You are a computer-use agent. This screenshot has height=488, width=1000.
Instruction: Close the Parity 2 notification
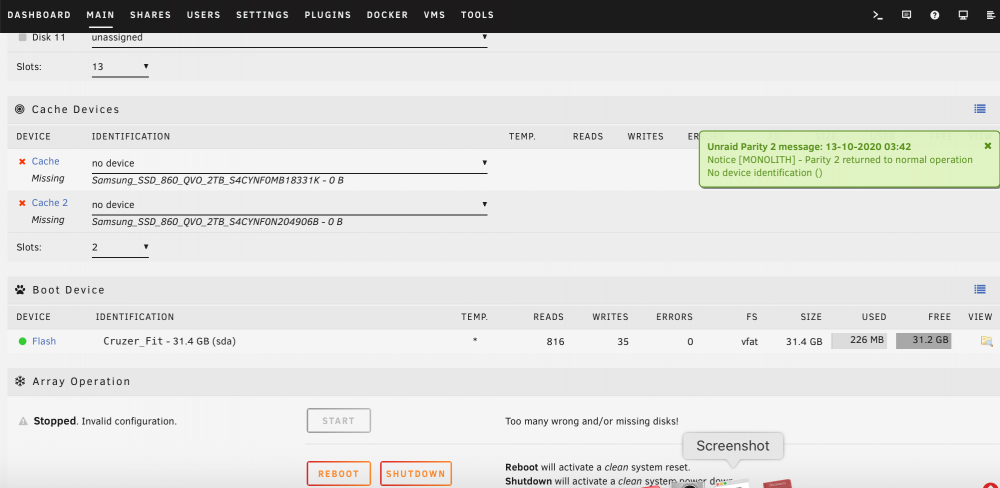[x=988, y=146]
